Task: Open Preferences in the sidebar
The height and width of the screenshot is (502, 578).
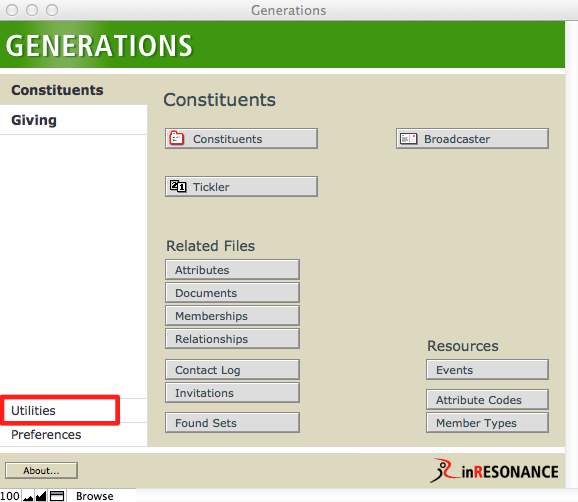Action: (73, 435)
